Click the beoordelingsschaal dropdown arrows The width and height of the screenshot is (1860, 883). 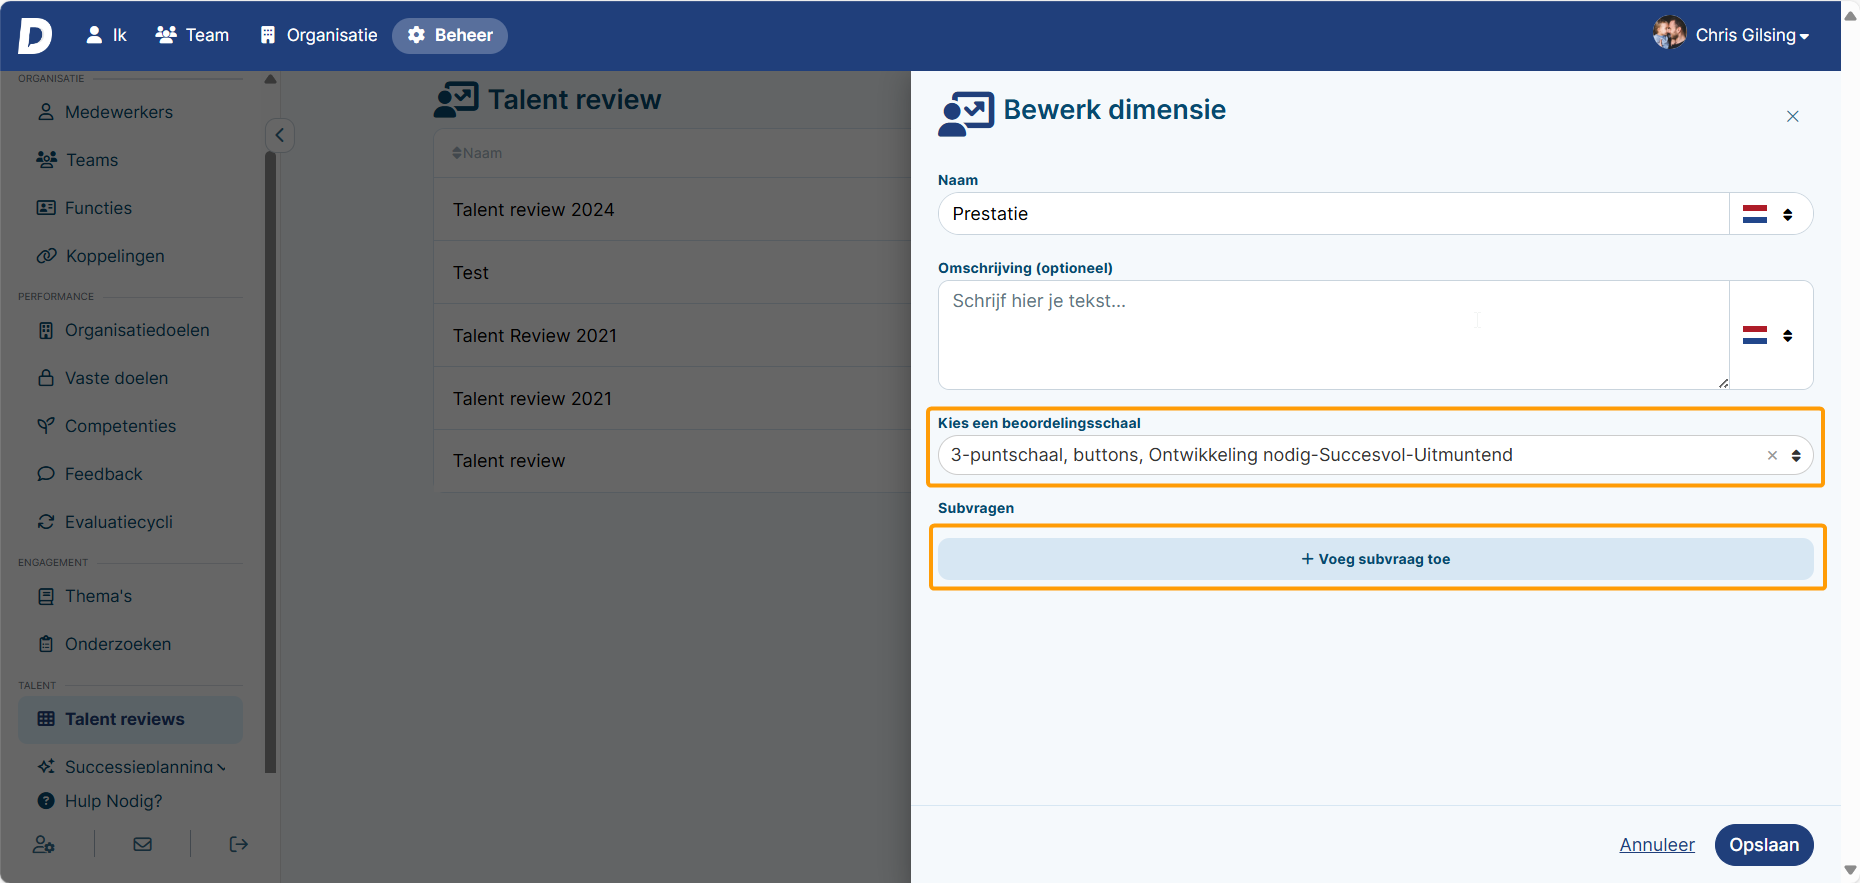(x=1796, y=455)
